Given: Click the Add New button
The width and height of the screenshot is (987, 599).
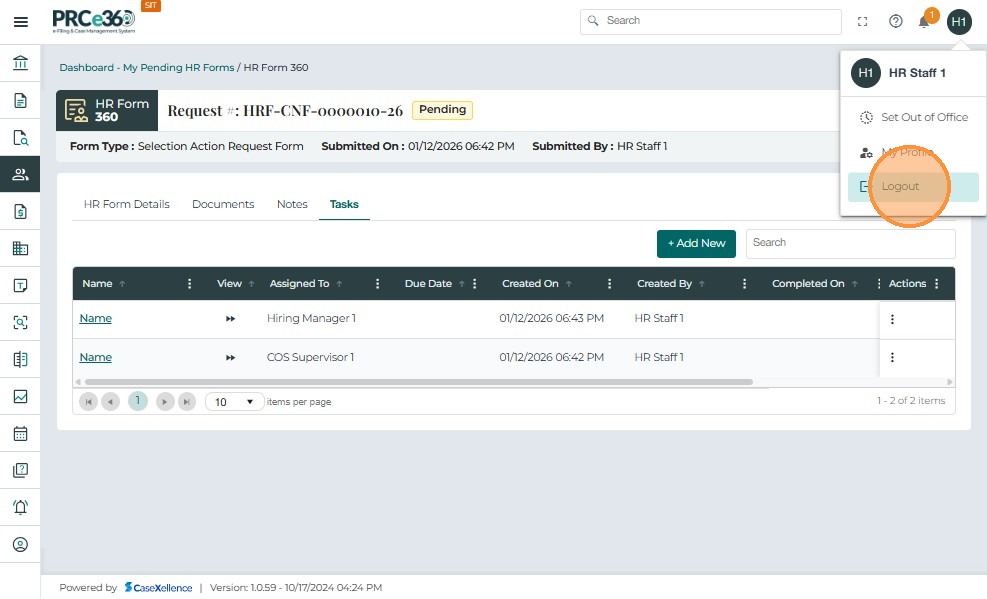Looking at the screenshot, I should 696,244.
